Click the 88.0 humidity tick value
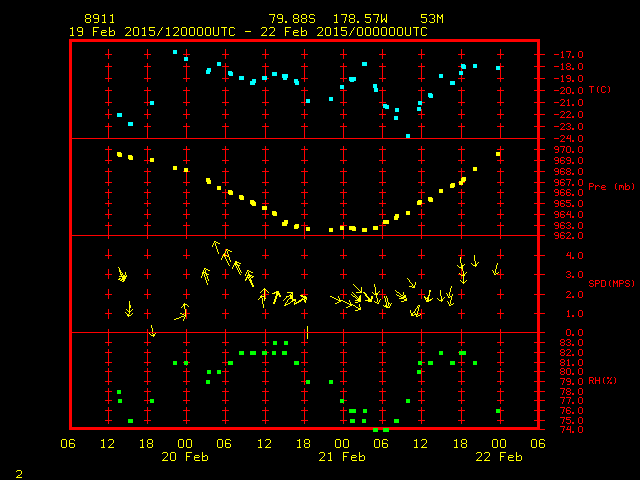The width and height of the screenshot is (640, 480). (565, 343)
